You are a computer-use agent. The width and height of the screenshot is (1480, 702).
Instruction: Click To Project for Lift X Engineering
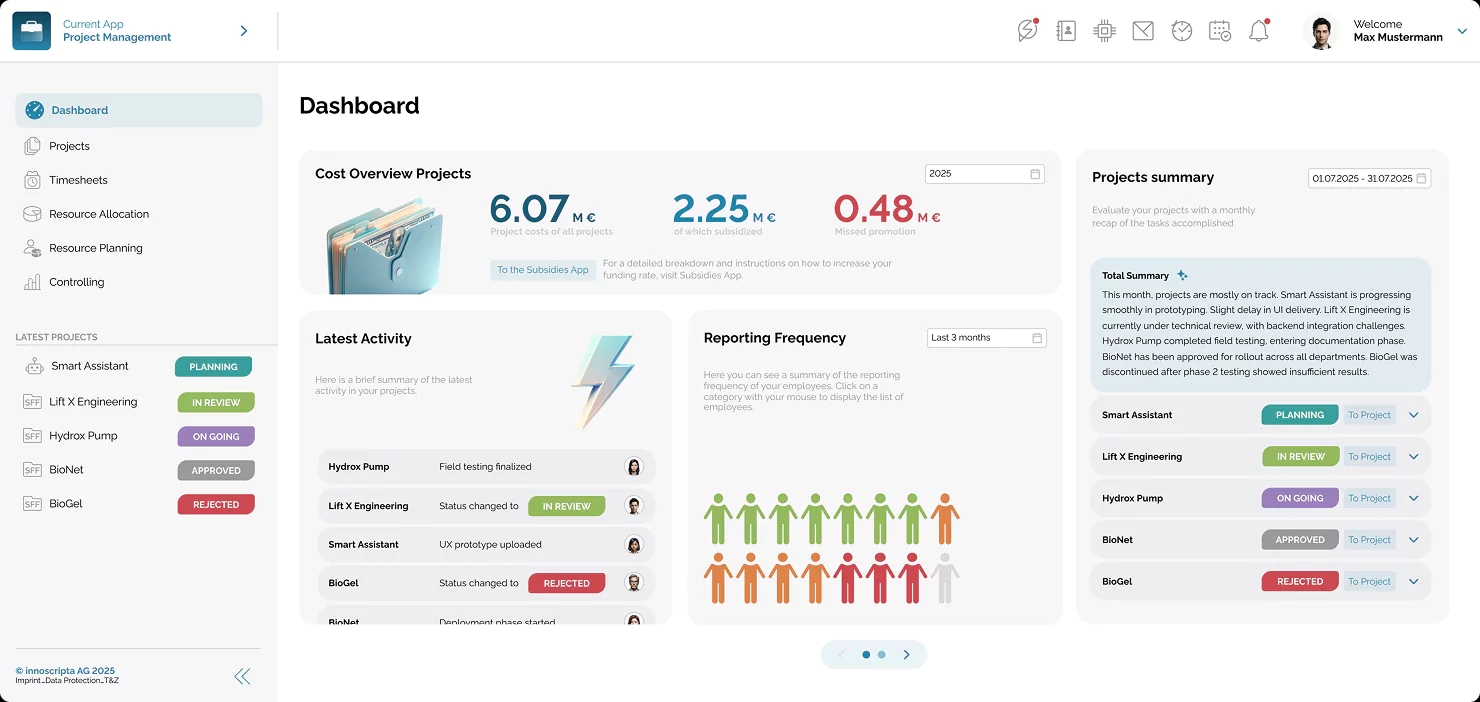click(x=1369, y=457)
